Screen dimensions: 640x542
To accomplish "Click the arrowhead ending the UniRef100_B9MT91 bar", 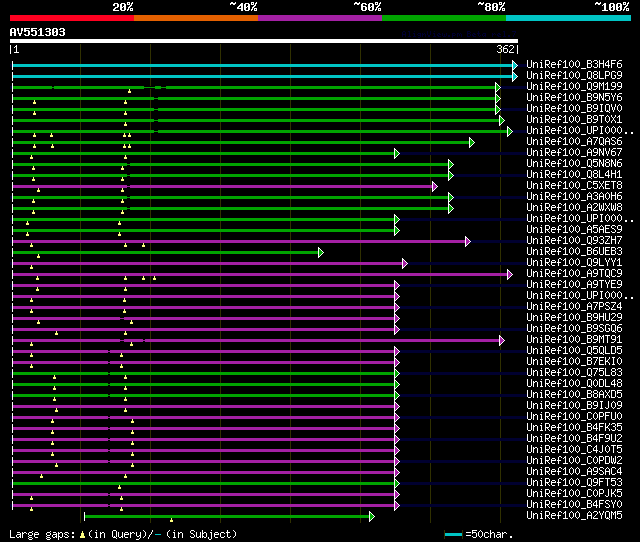I will coord(502,341).
